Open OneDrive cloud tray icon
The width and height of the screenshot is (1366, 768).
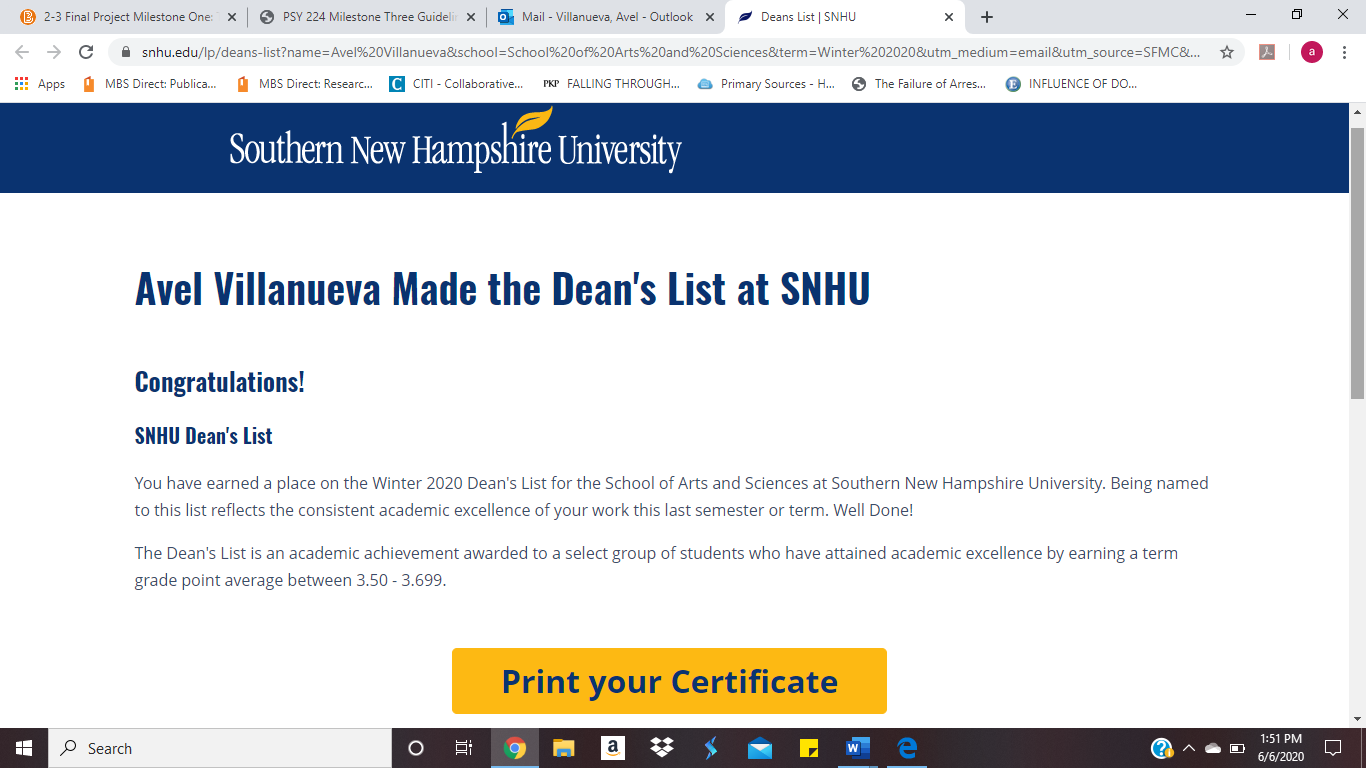1213,748
